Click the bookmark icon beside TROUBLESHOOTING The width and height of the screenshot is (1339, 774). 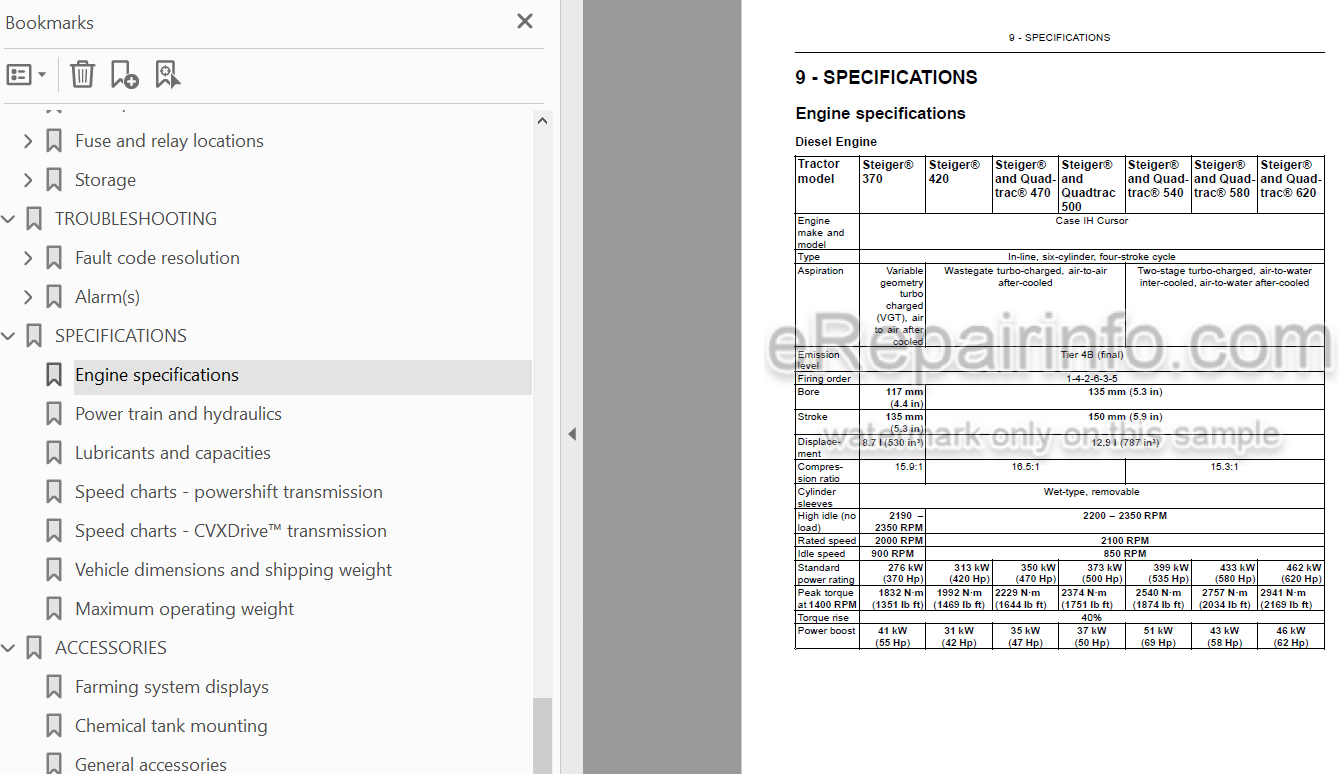(x=34, y=219)
